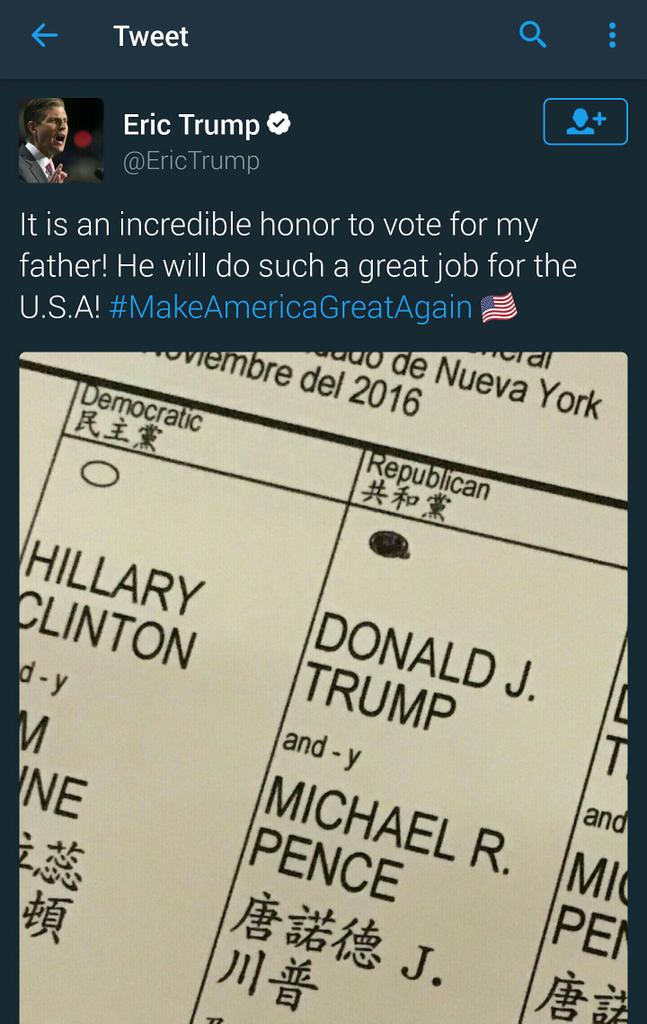Open profile via the Eric Trump name

coord(191,124)
